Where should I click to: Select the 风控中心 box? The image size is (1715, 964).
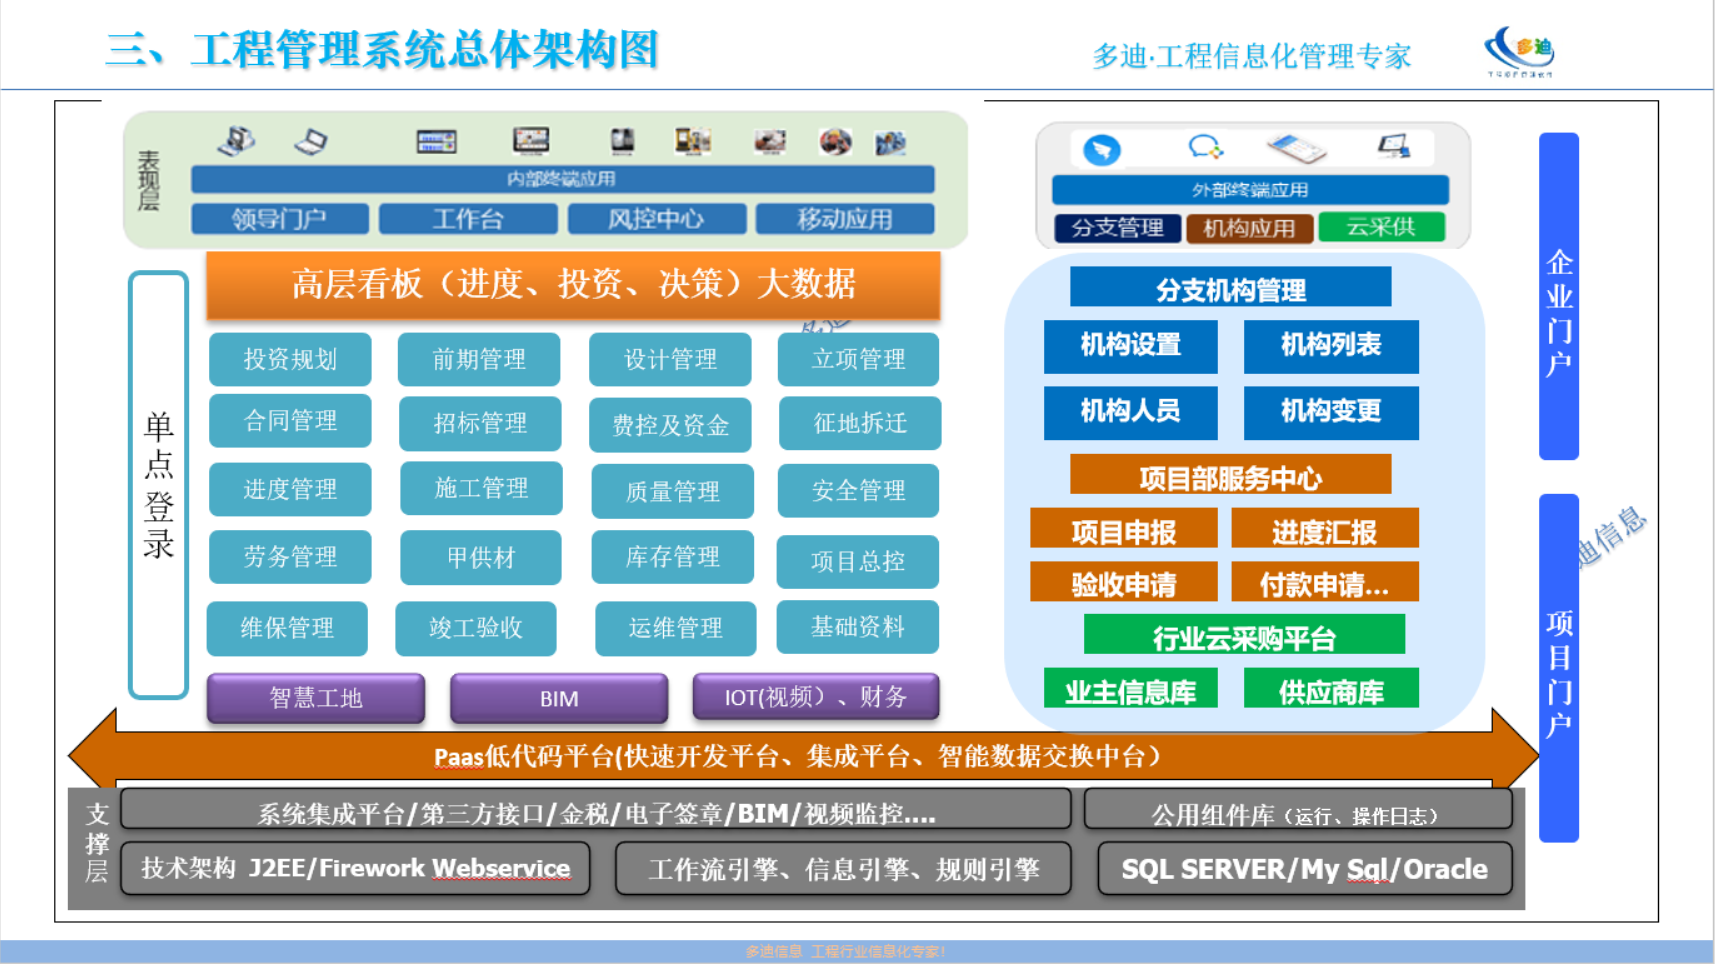[656, 219]
